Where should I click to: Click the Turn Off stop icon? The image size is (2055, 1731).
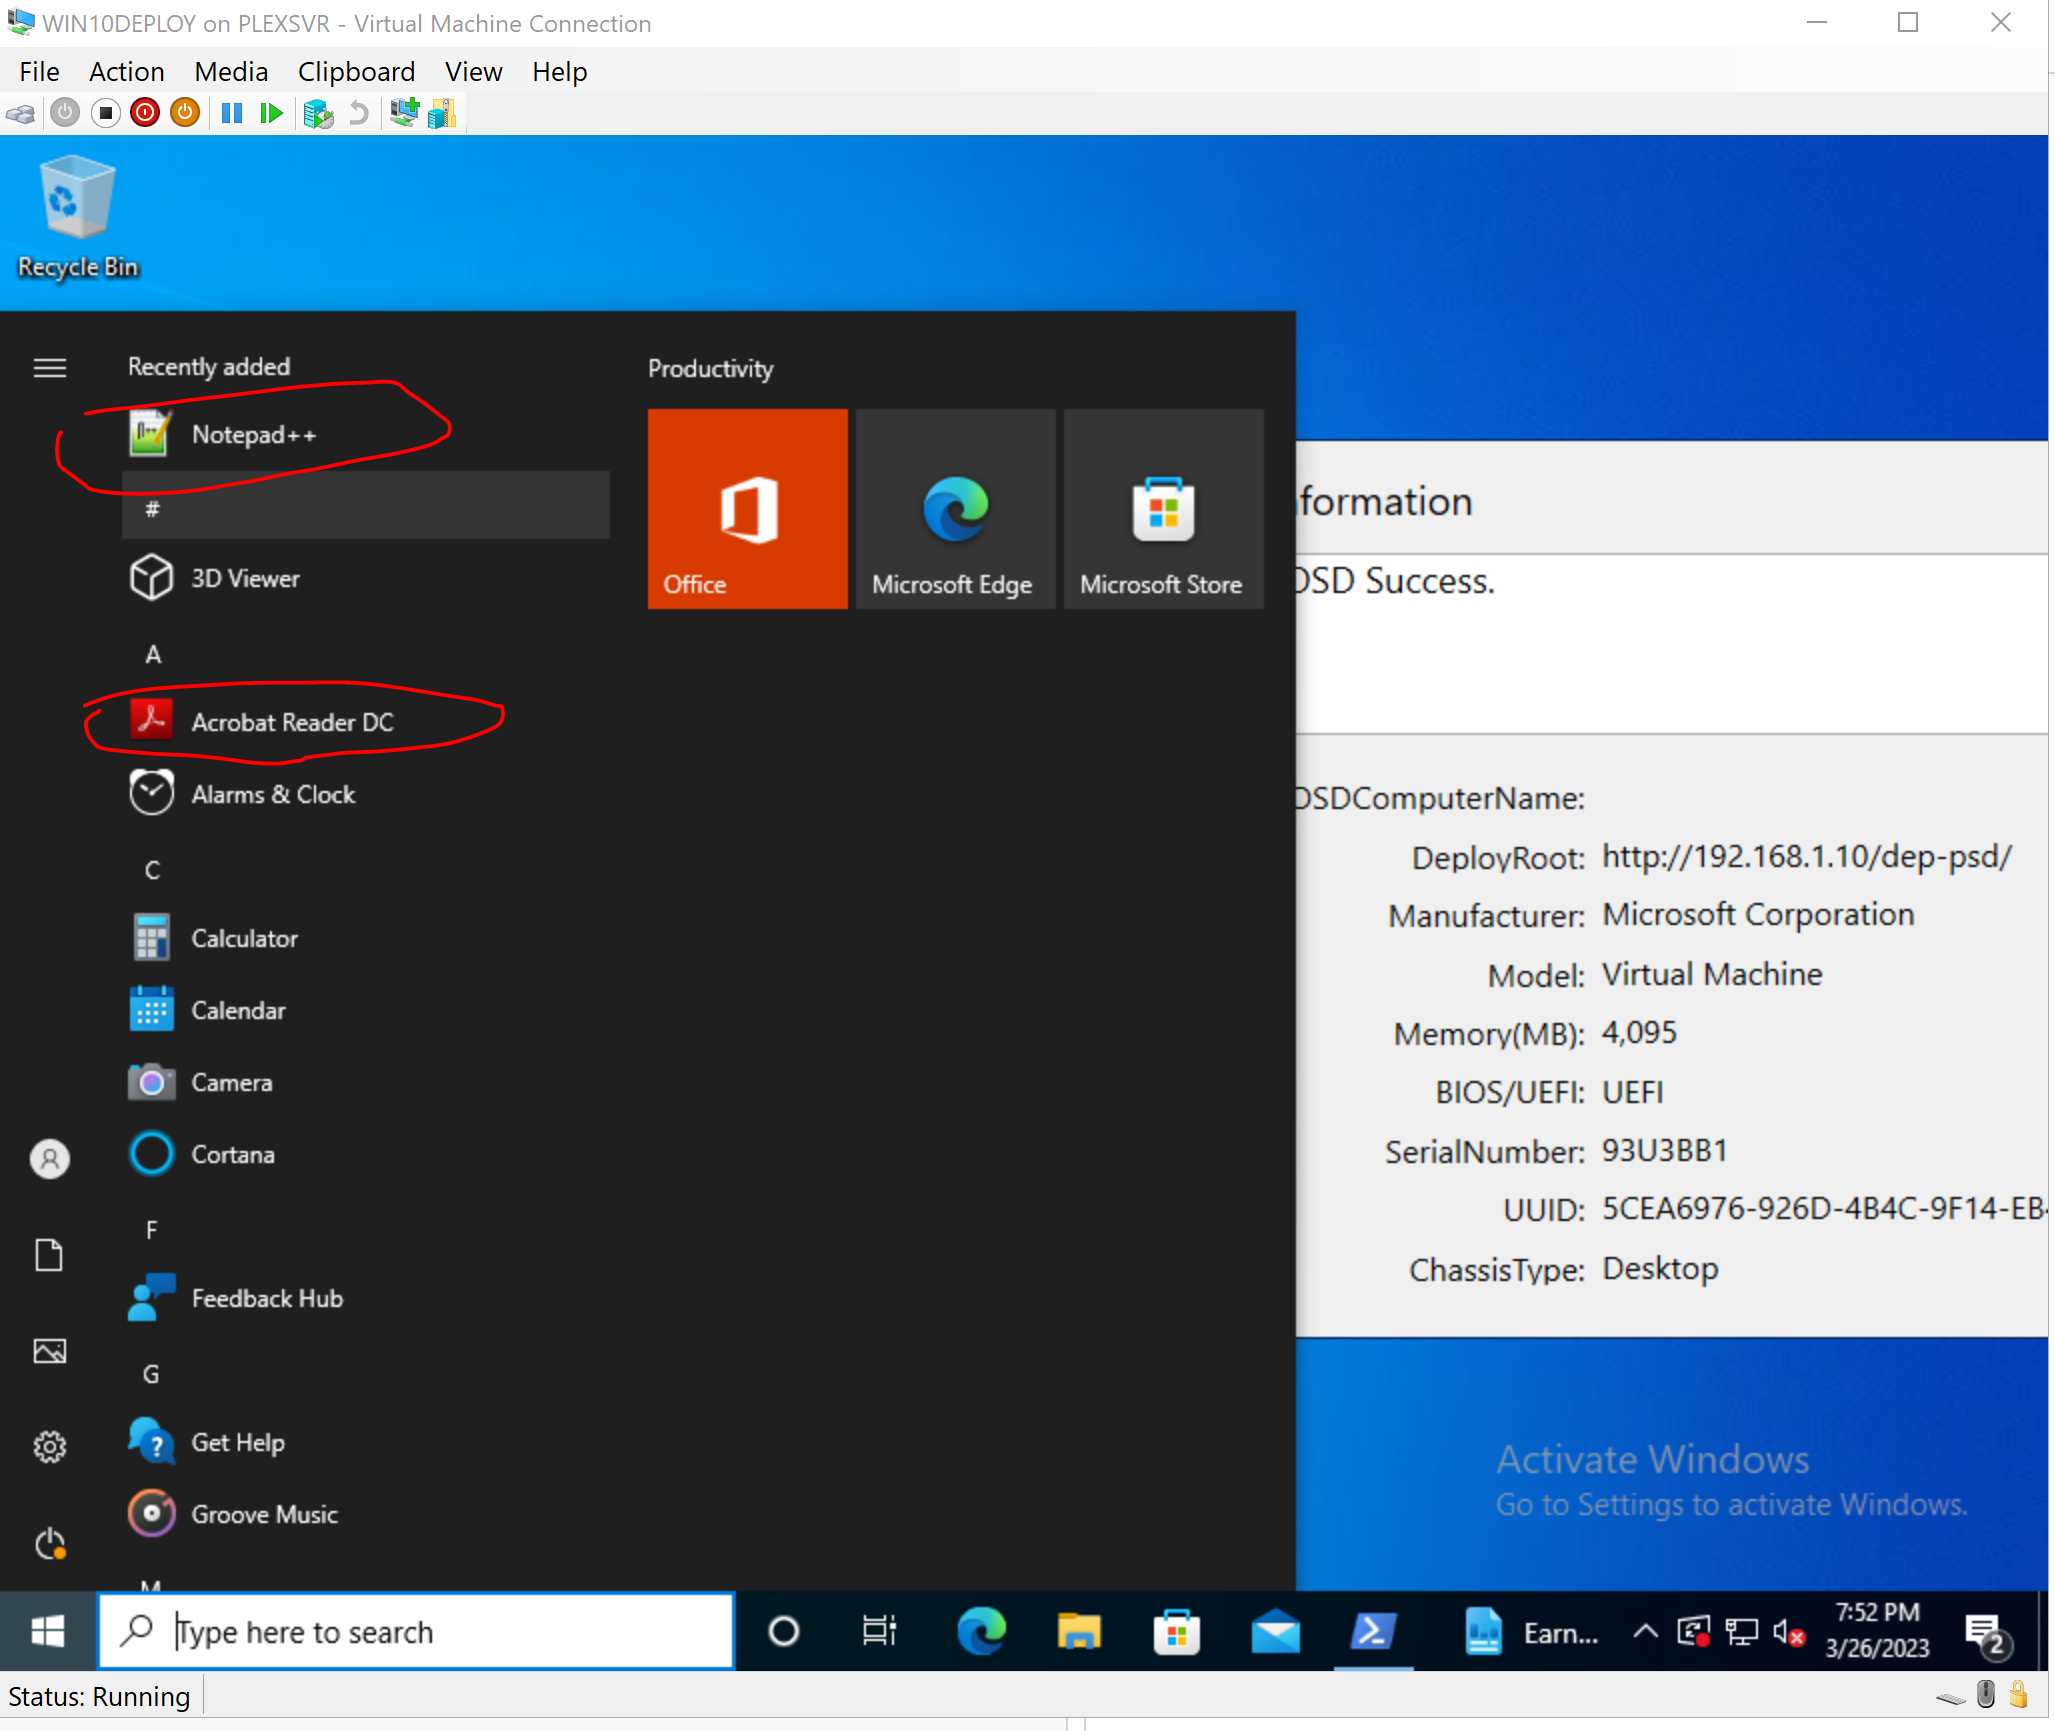[x=104, y=112]
